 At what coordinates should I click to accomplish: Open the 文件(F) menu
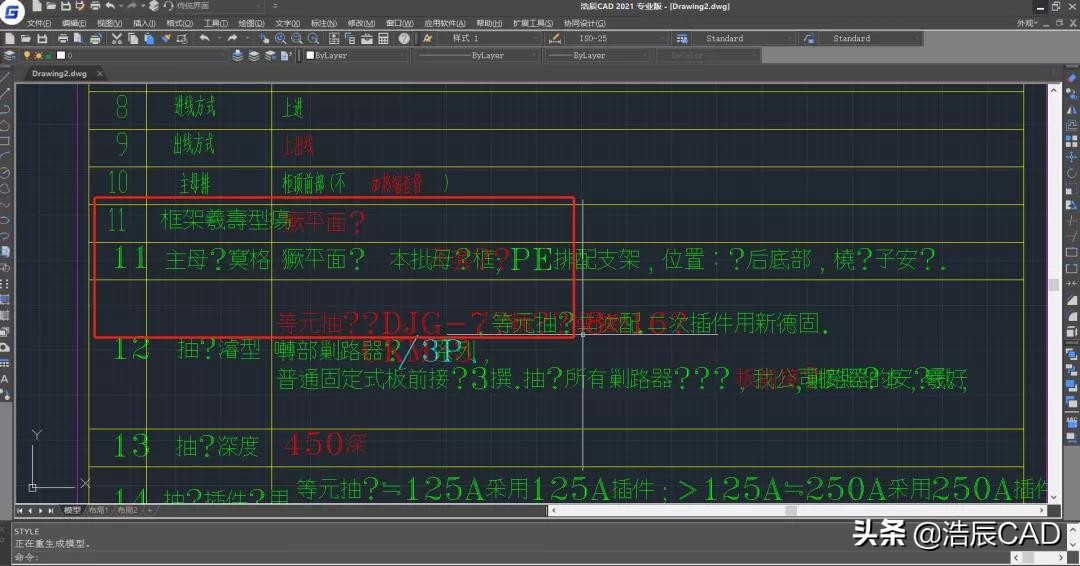click(x=39, y=23)
